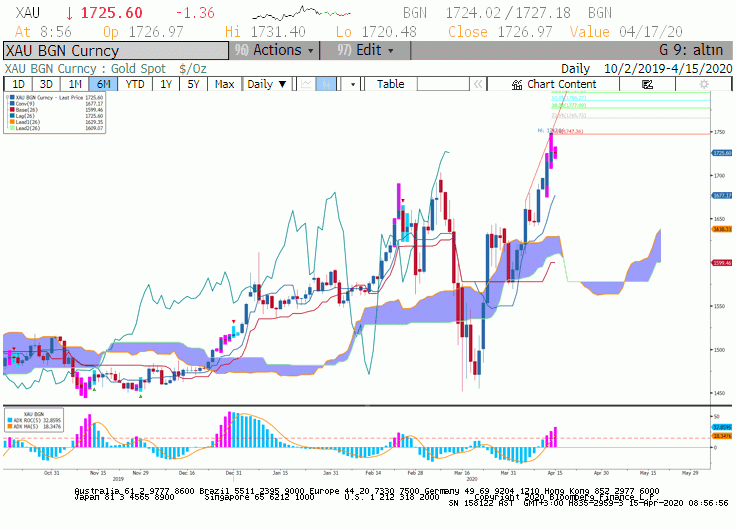Image resolution: width=736 pixels, height=530 pixels.
Task: Expand the Actions menu
Action: pos(274,50)
